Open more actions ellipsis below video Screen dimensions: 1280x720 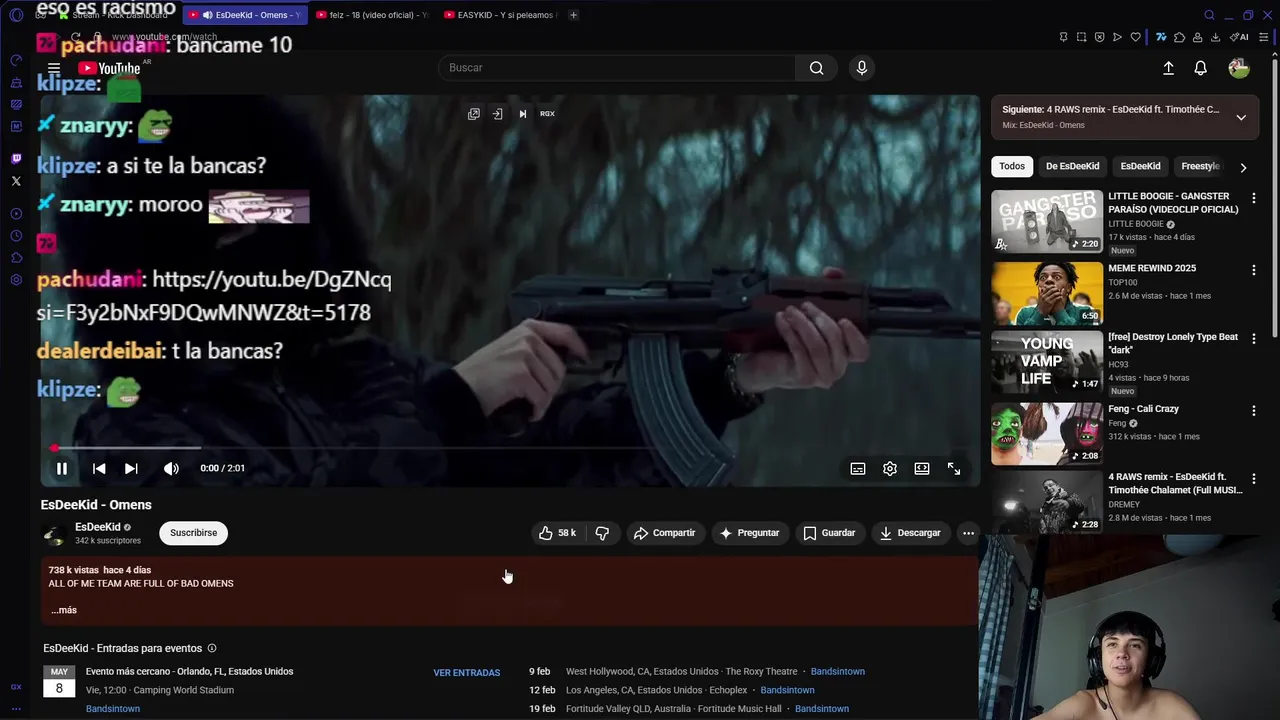[968, 533]
